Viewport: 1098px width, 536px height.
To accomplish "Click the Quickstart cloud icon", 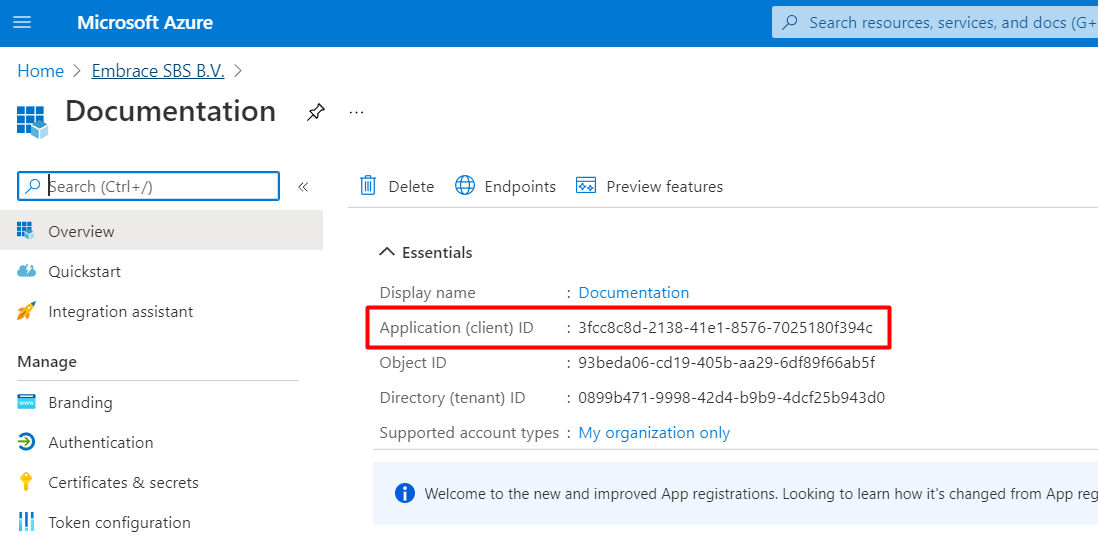I will pyautogui.click(x=27, y=271).
